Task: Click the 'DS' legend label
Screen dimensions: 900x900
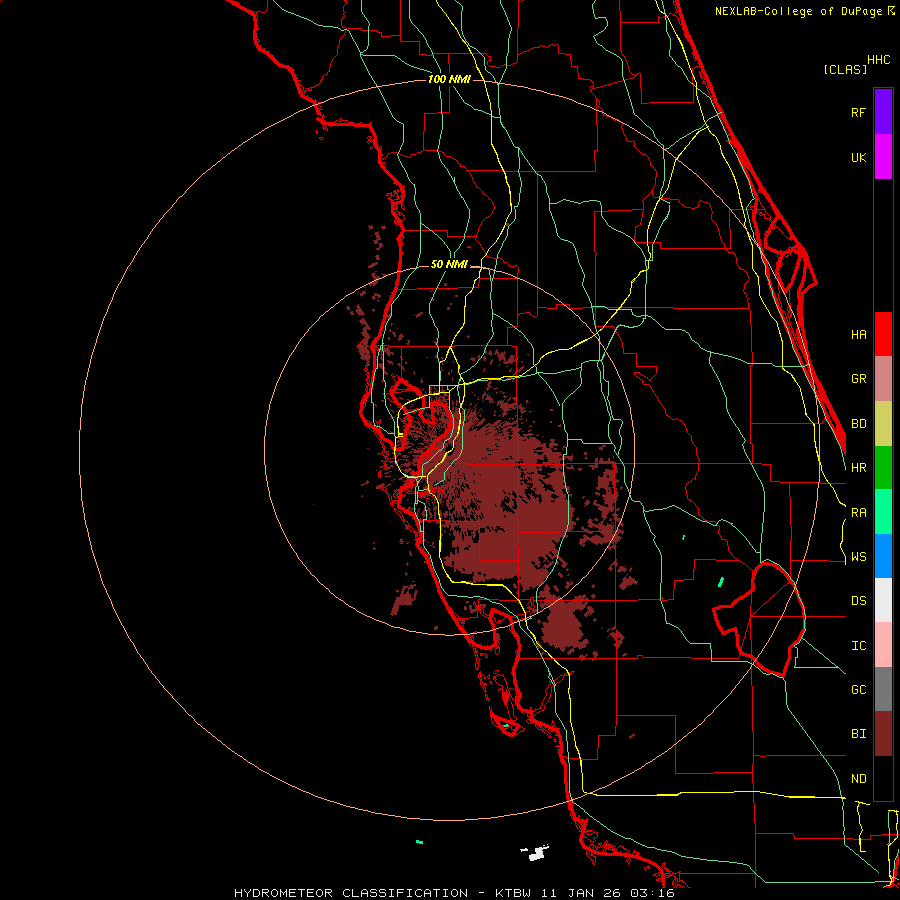Action: click(x=858, y=600)
